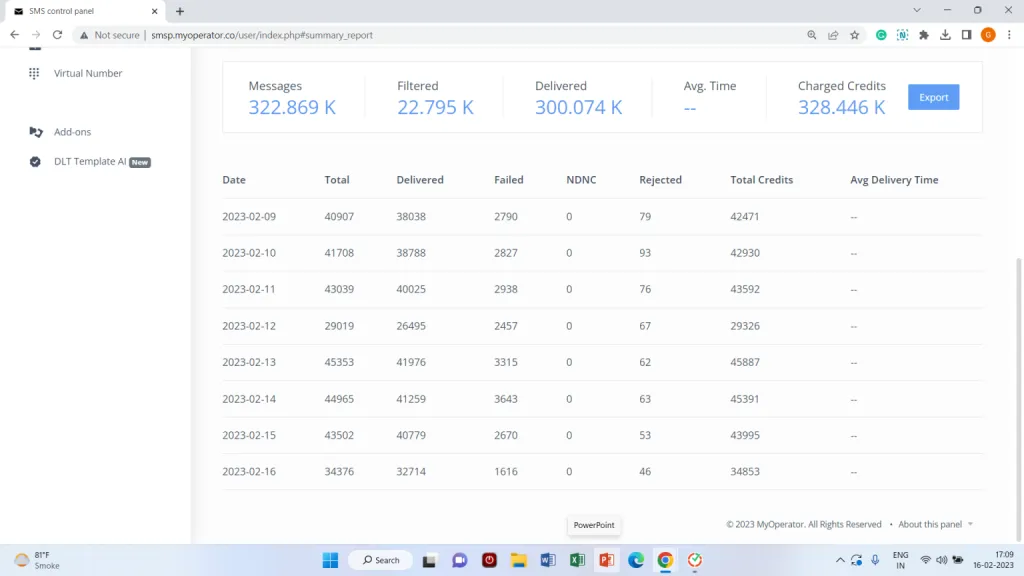Open the Extensions puzzle icon
This screenshot has width=1024, height=576.
pos(924,35)
